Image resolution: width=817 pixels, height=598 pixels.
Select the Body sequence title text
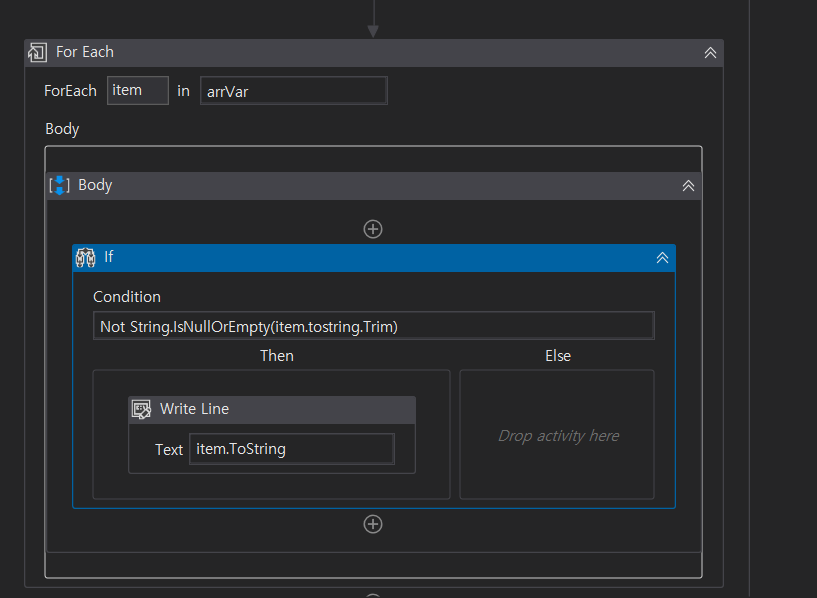point(95,185)
